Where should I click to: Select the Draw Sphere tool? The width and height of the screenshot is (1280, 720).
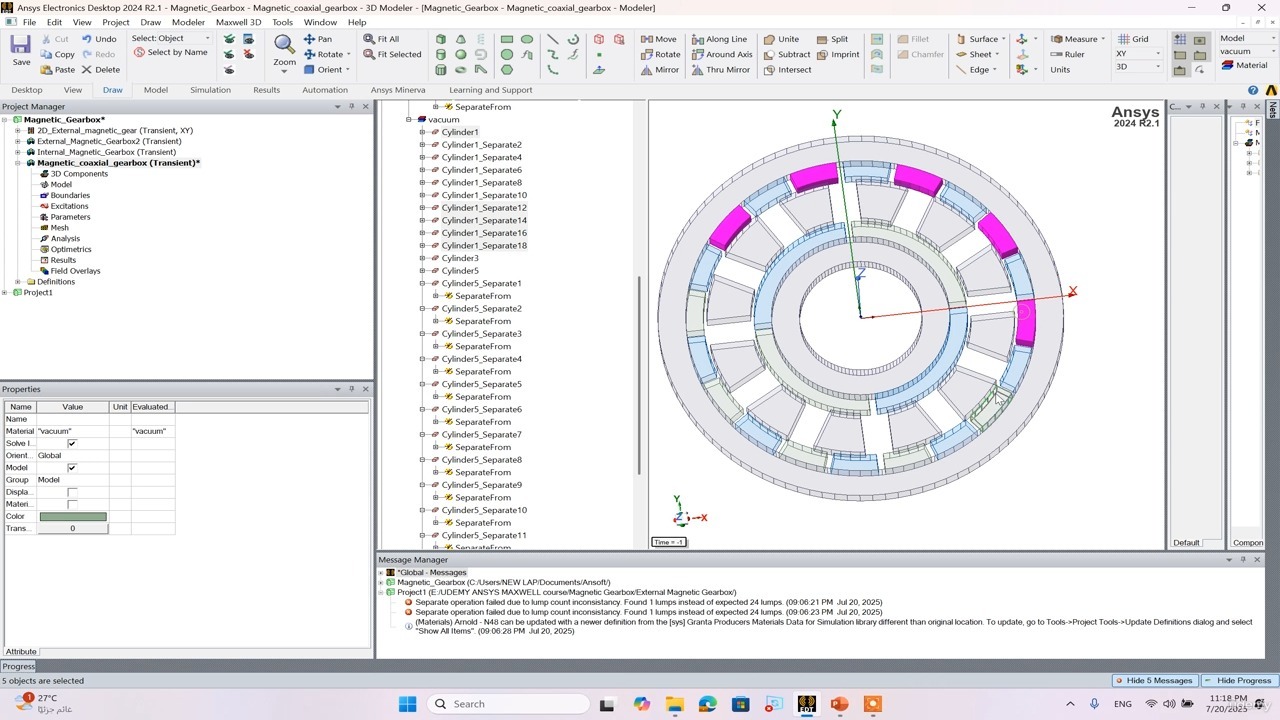pyautogui.click(x=460, y=54)
